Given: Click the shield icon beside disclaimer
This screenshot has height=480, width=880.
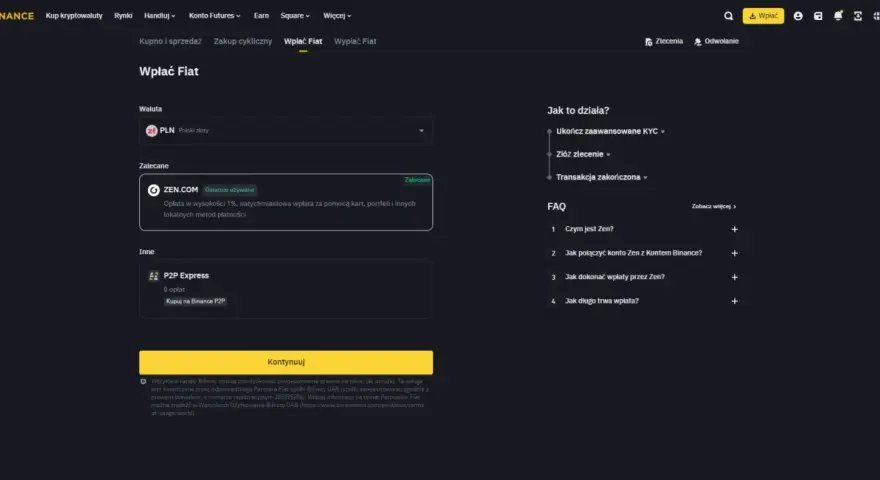Looking at the screenshot, I should pos(143,382).
